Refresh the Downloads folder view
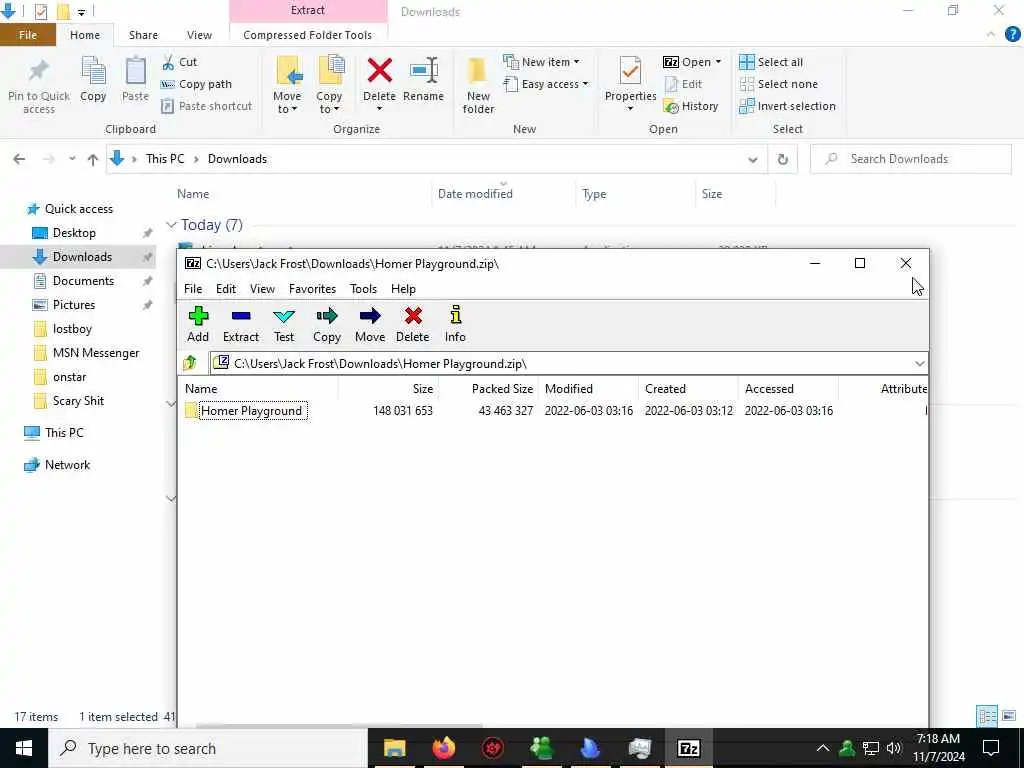Screen dimensions: 1024x768 pyautogui.click(x=782, y=159)
